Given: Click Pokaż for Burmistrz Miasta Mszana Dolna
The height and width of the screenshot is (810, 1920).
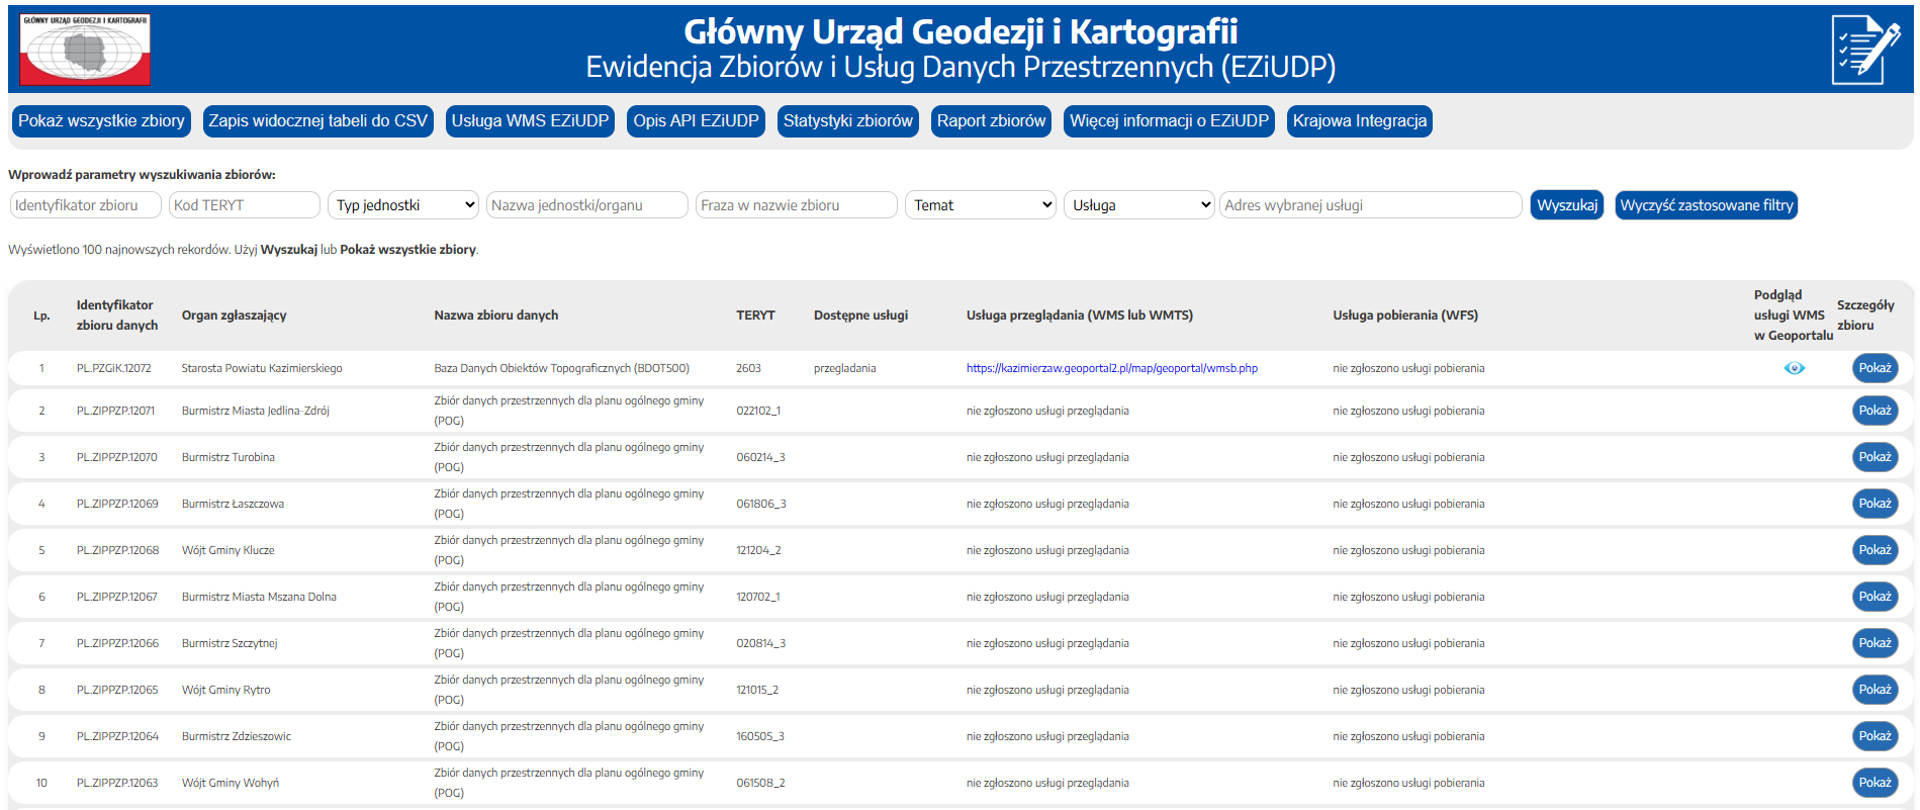Looking at the screenshot, I should [1875, 596].
